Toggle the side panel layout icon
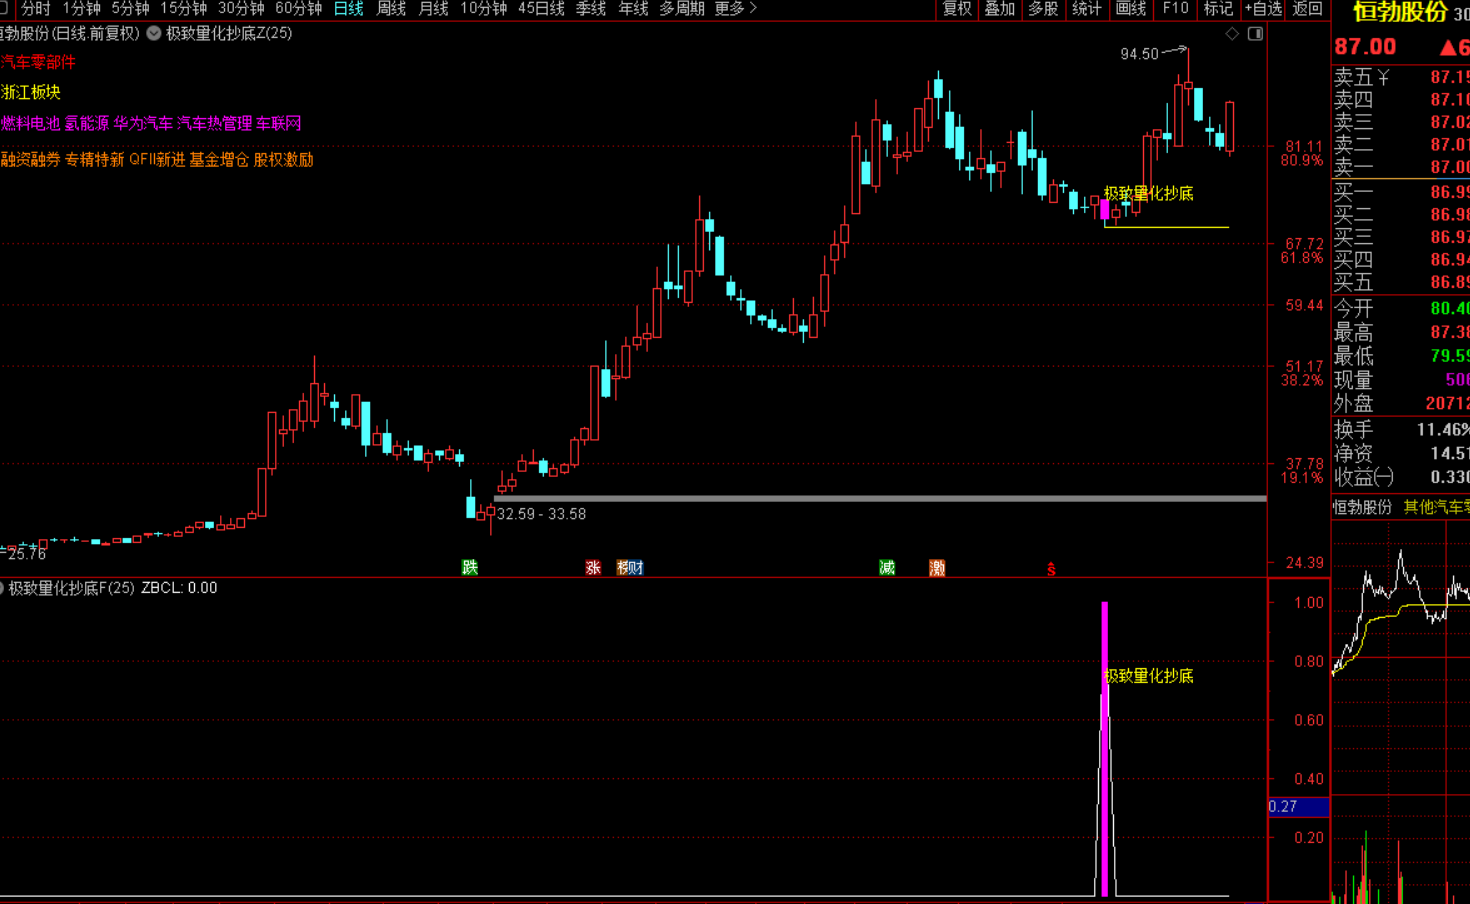 pyautogui.click(x=1255, y=34)
